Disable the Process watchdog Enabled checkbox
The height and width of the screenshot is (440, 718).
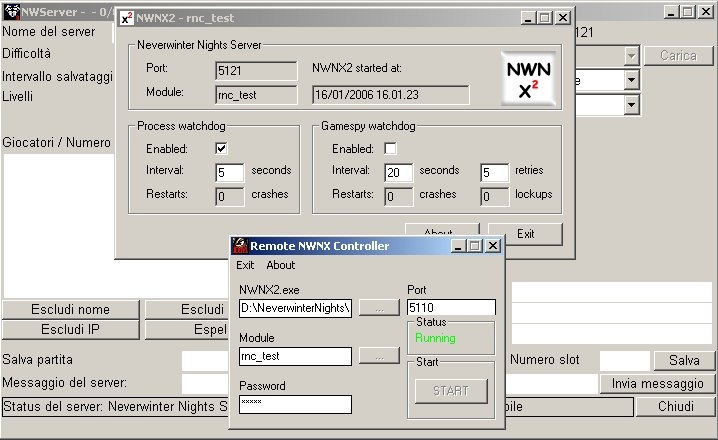pyautogui.click(x=222, y=149)
